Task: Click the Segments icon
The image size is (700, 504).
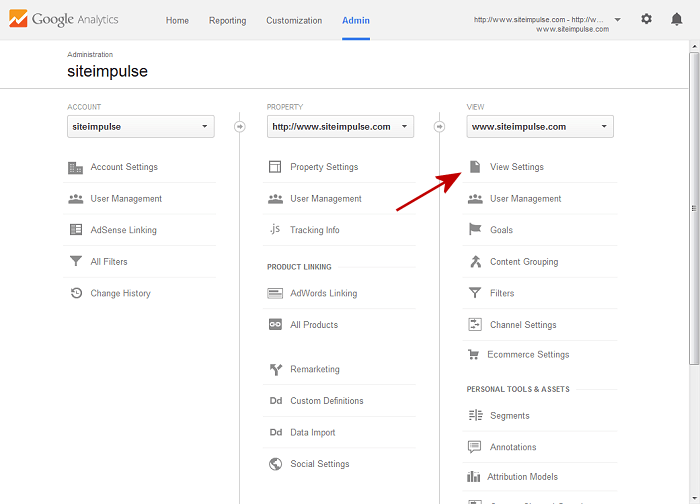Action: point(475,416)
